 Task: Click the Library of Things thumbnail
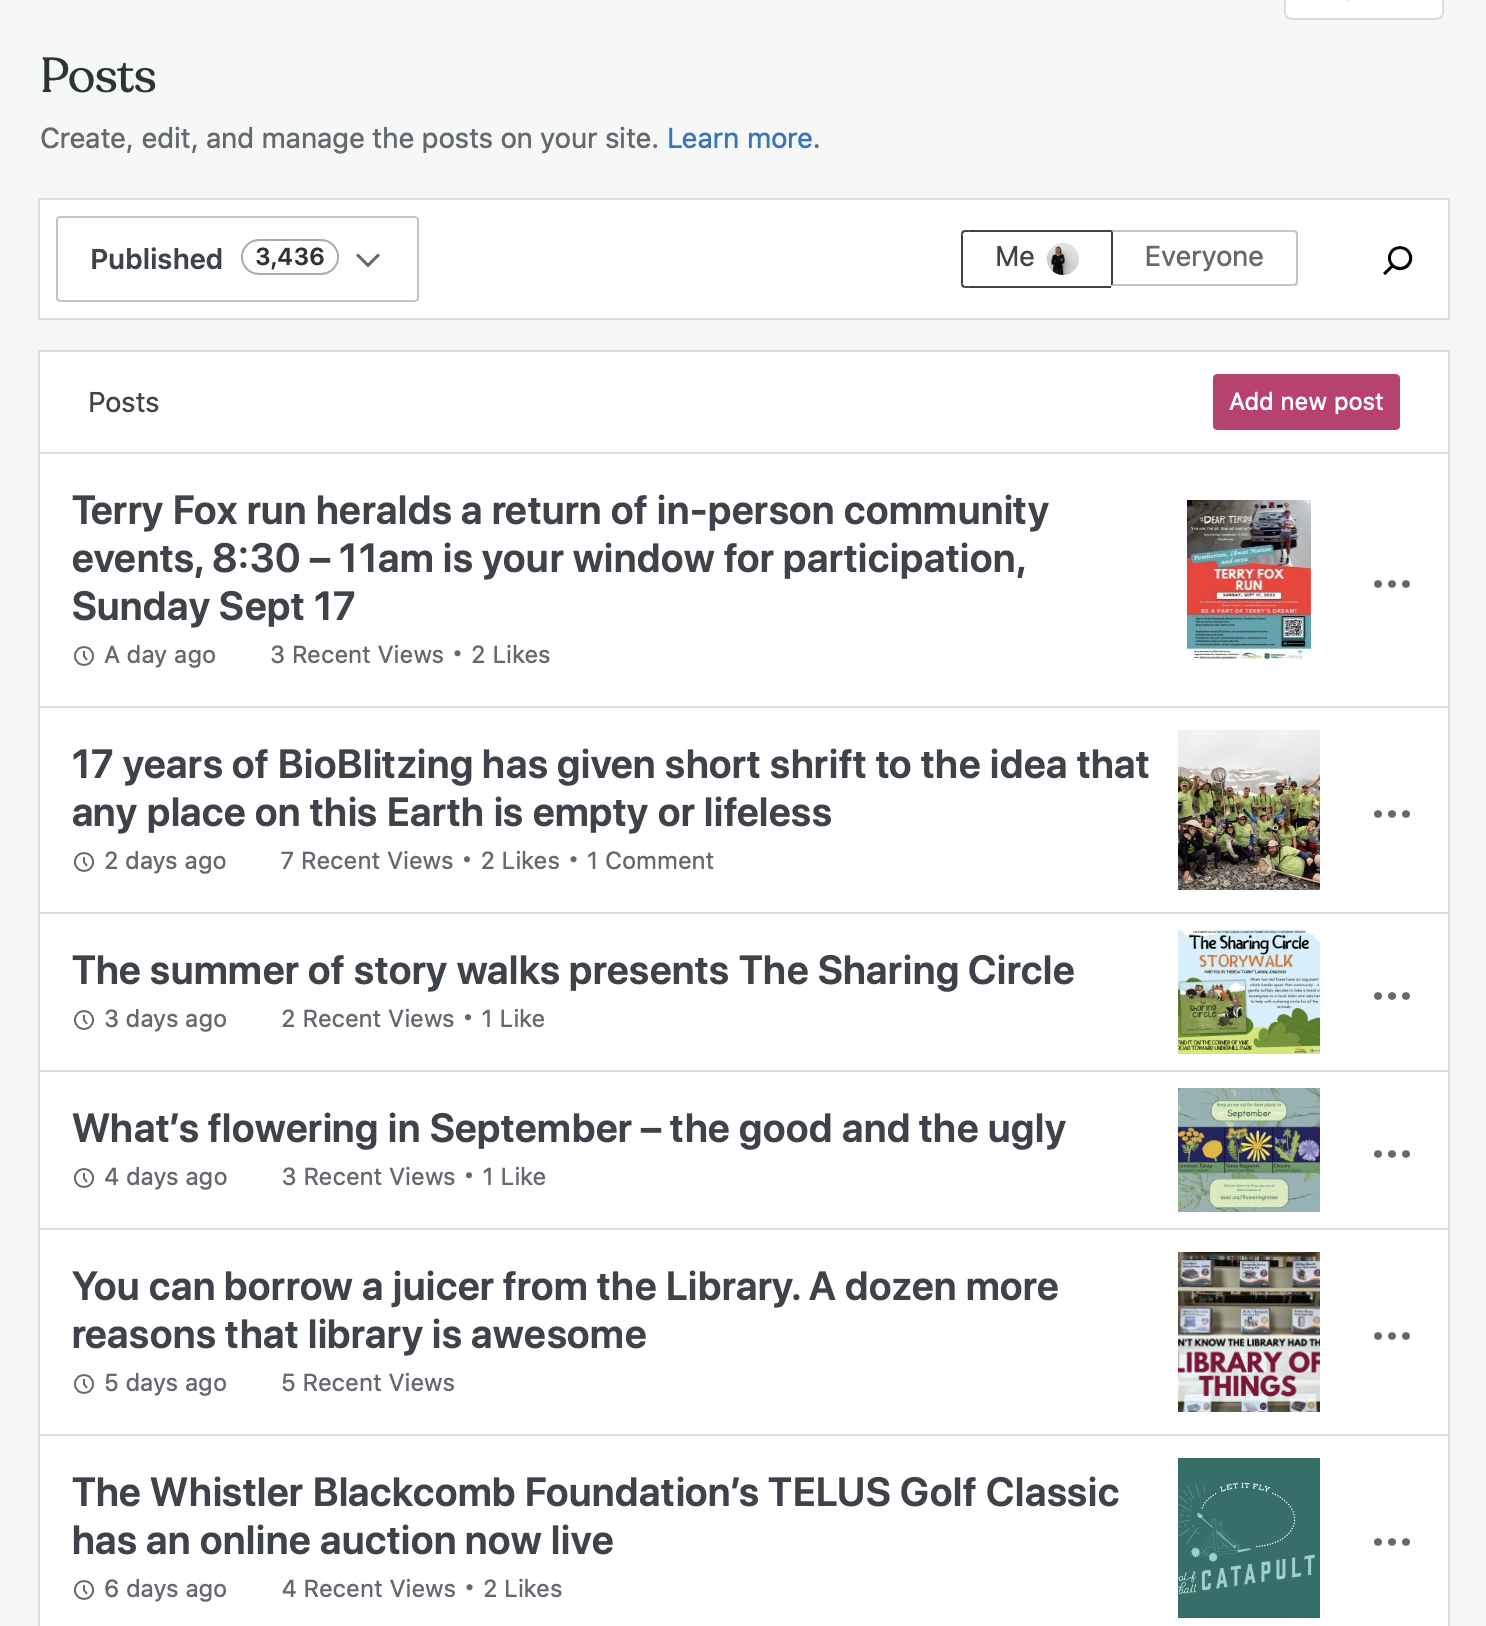1248,1332
